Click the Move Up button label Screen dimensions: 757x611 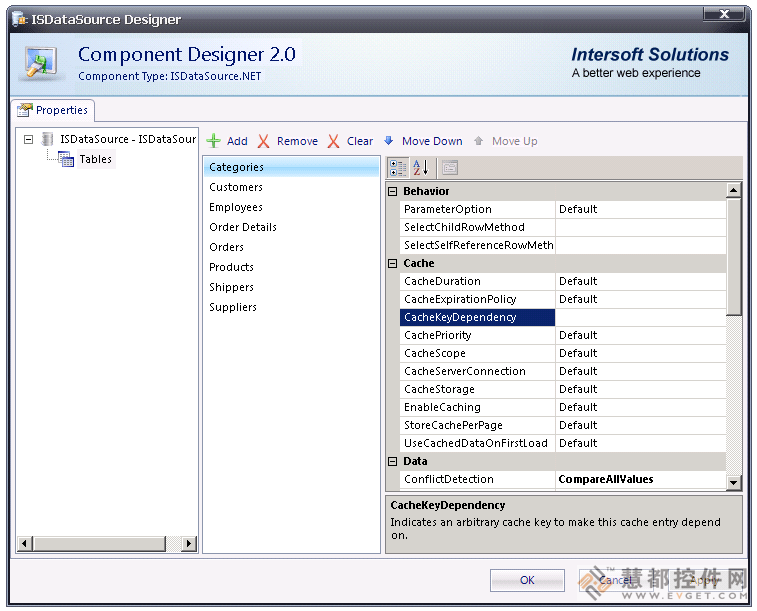pos(515,141)
